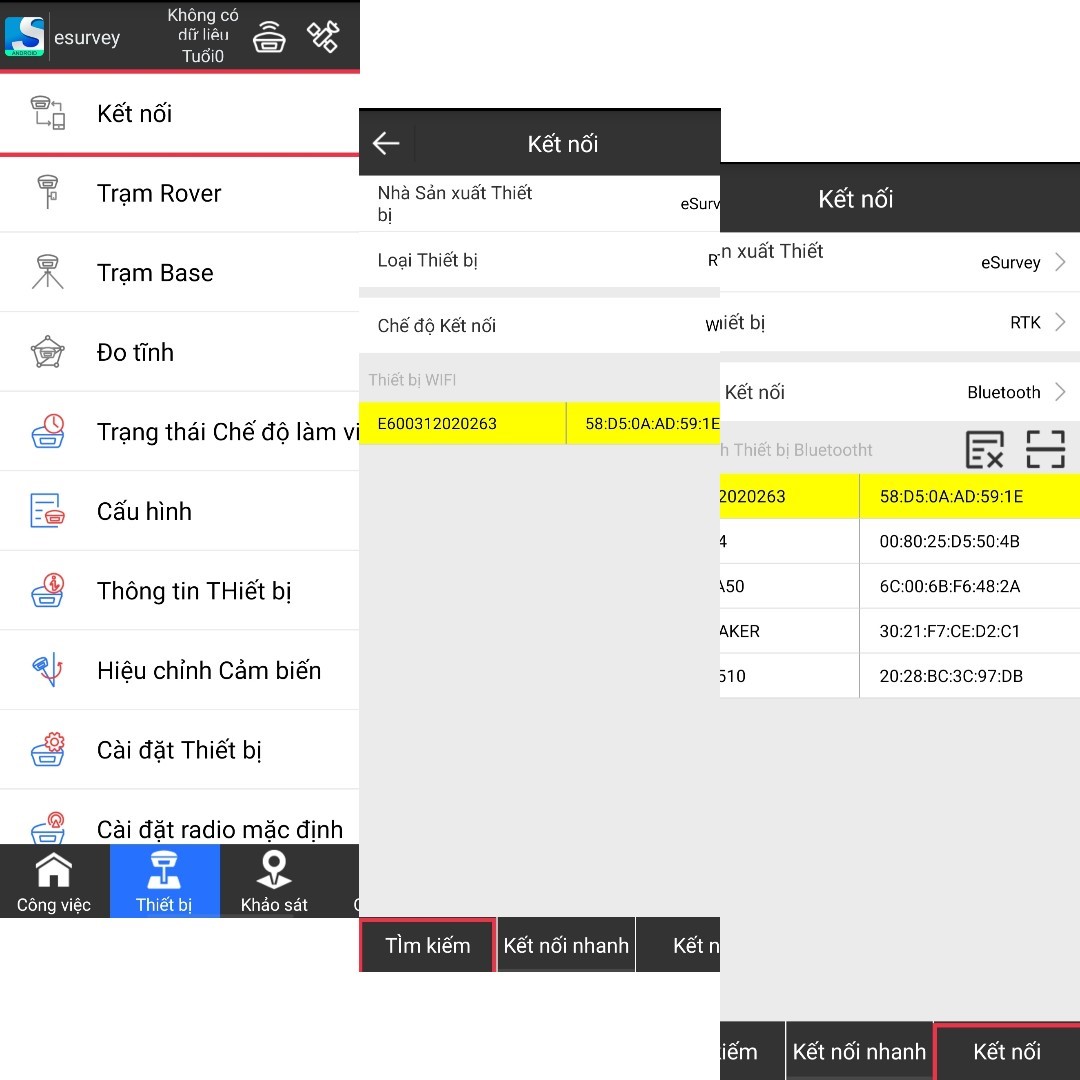This screenshot has height=1080, width=1080.
Task: Tap the back arrow in Kết nối screen
Action: [386, 144]
